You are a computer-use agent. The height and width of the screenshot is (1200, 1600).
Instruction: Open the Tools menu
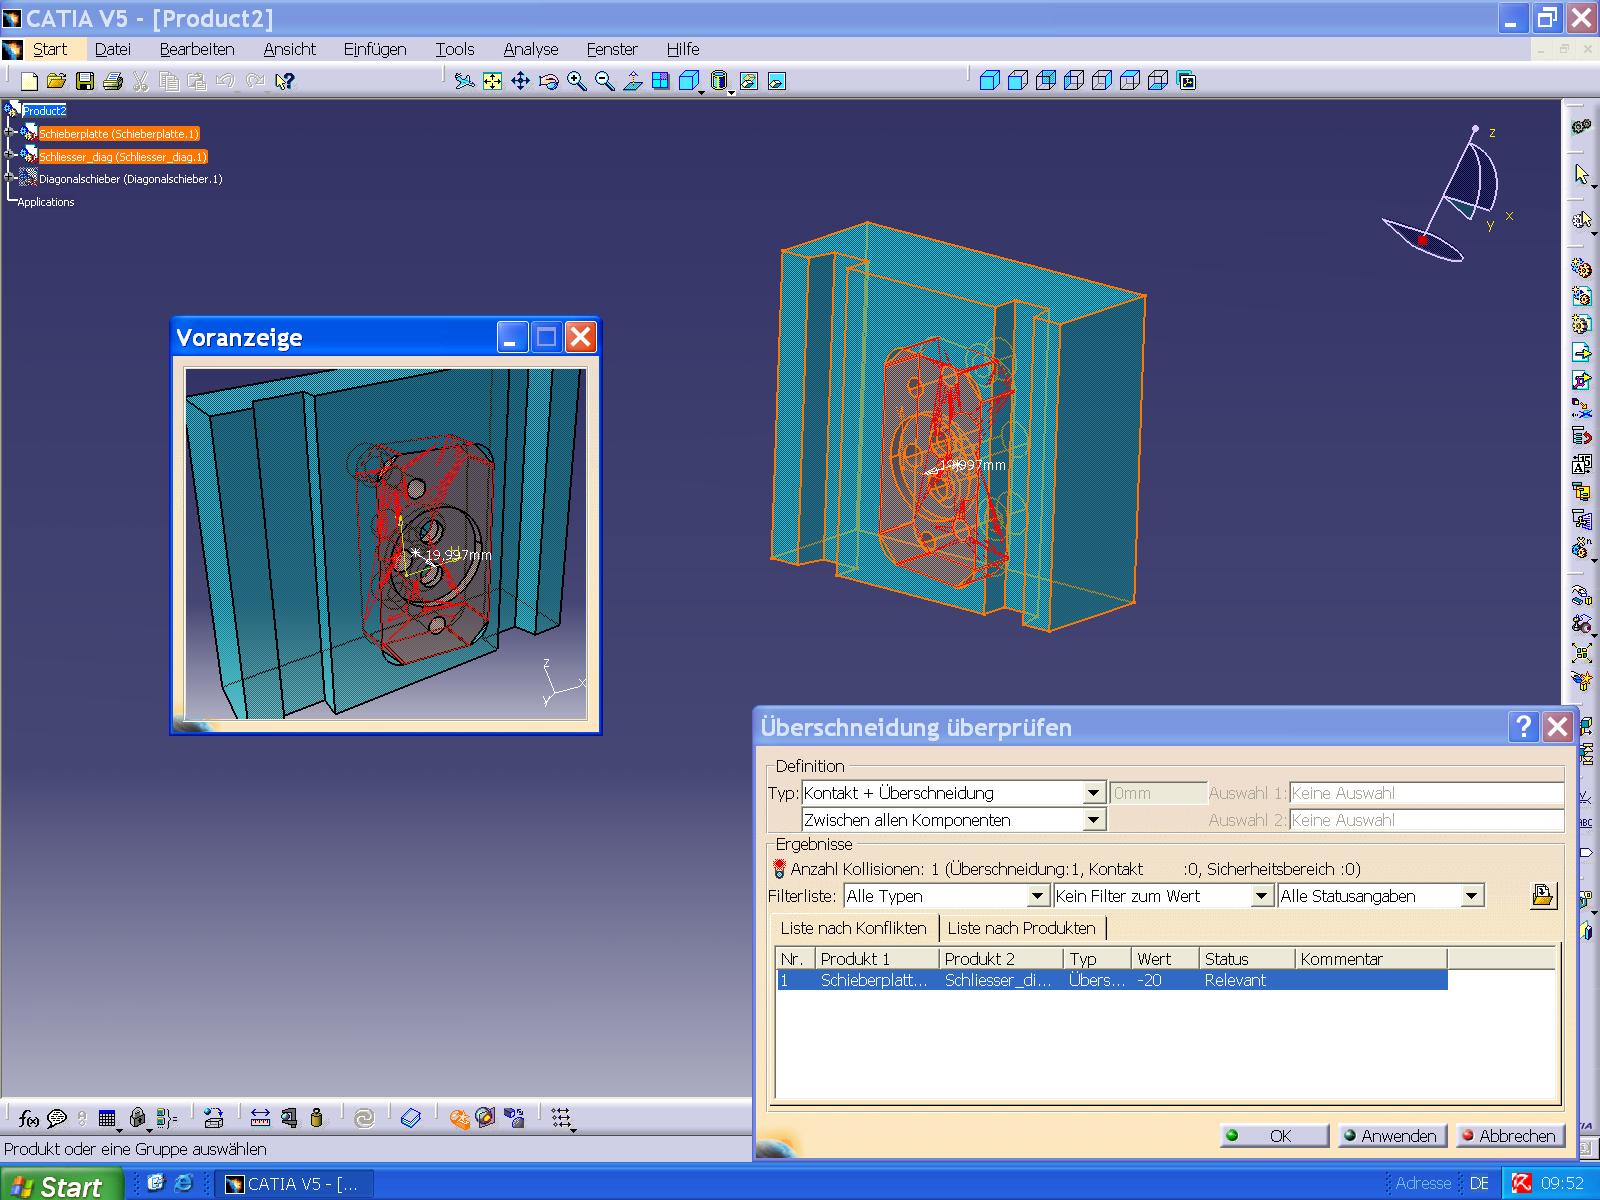(x=455, y=49)
